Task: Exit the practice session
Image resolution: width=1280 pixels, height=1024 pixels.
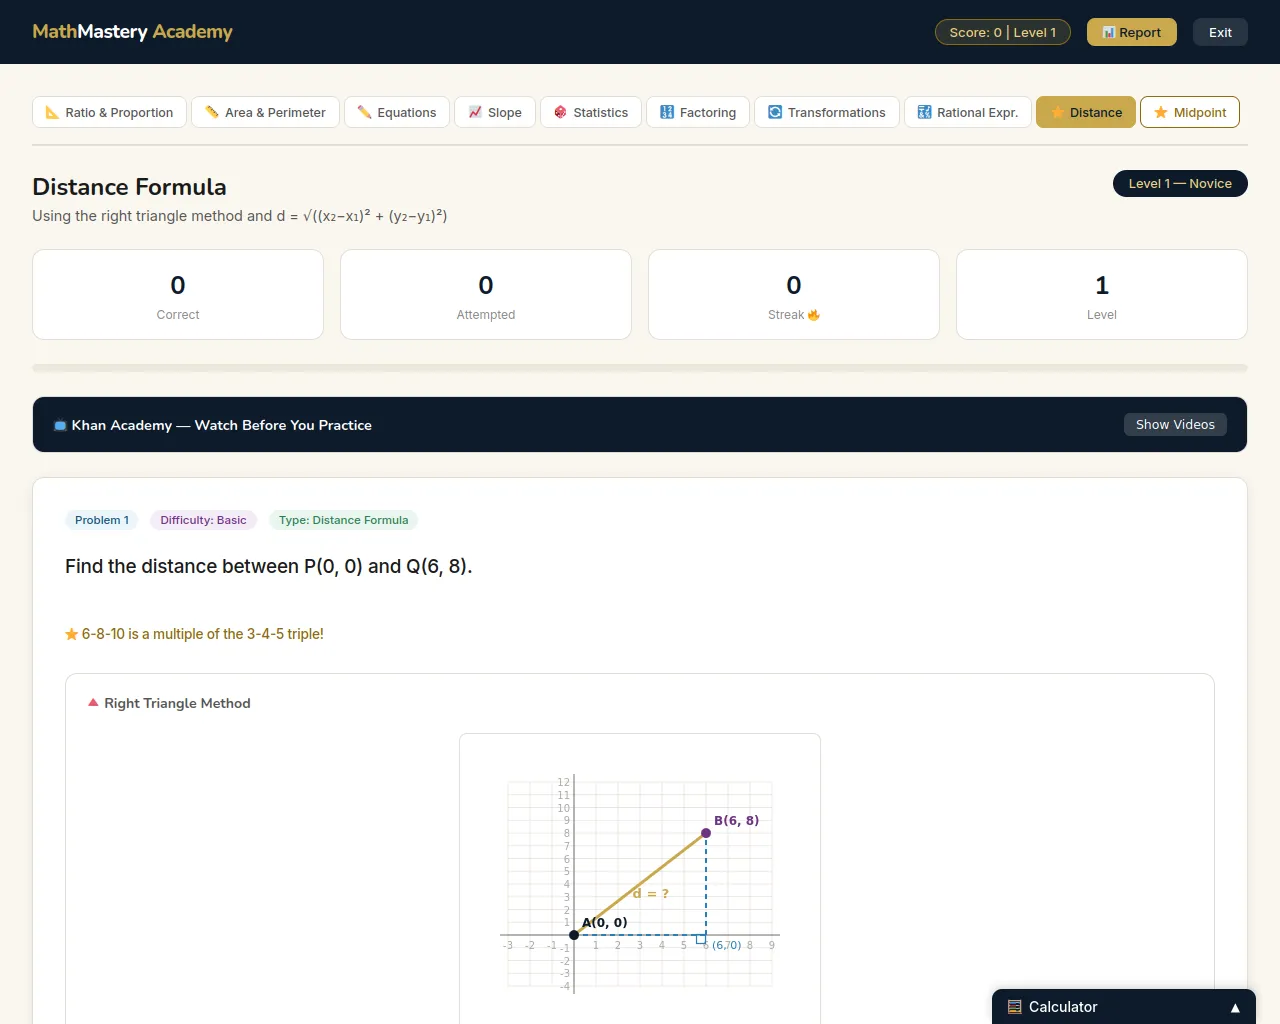Action: pyautogui.click(x=1220, y=32)
